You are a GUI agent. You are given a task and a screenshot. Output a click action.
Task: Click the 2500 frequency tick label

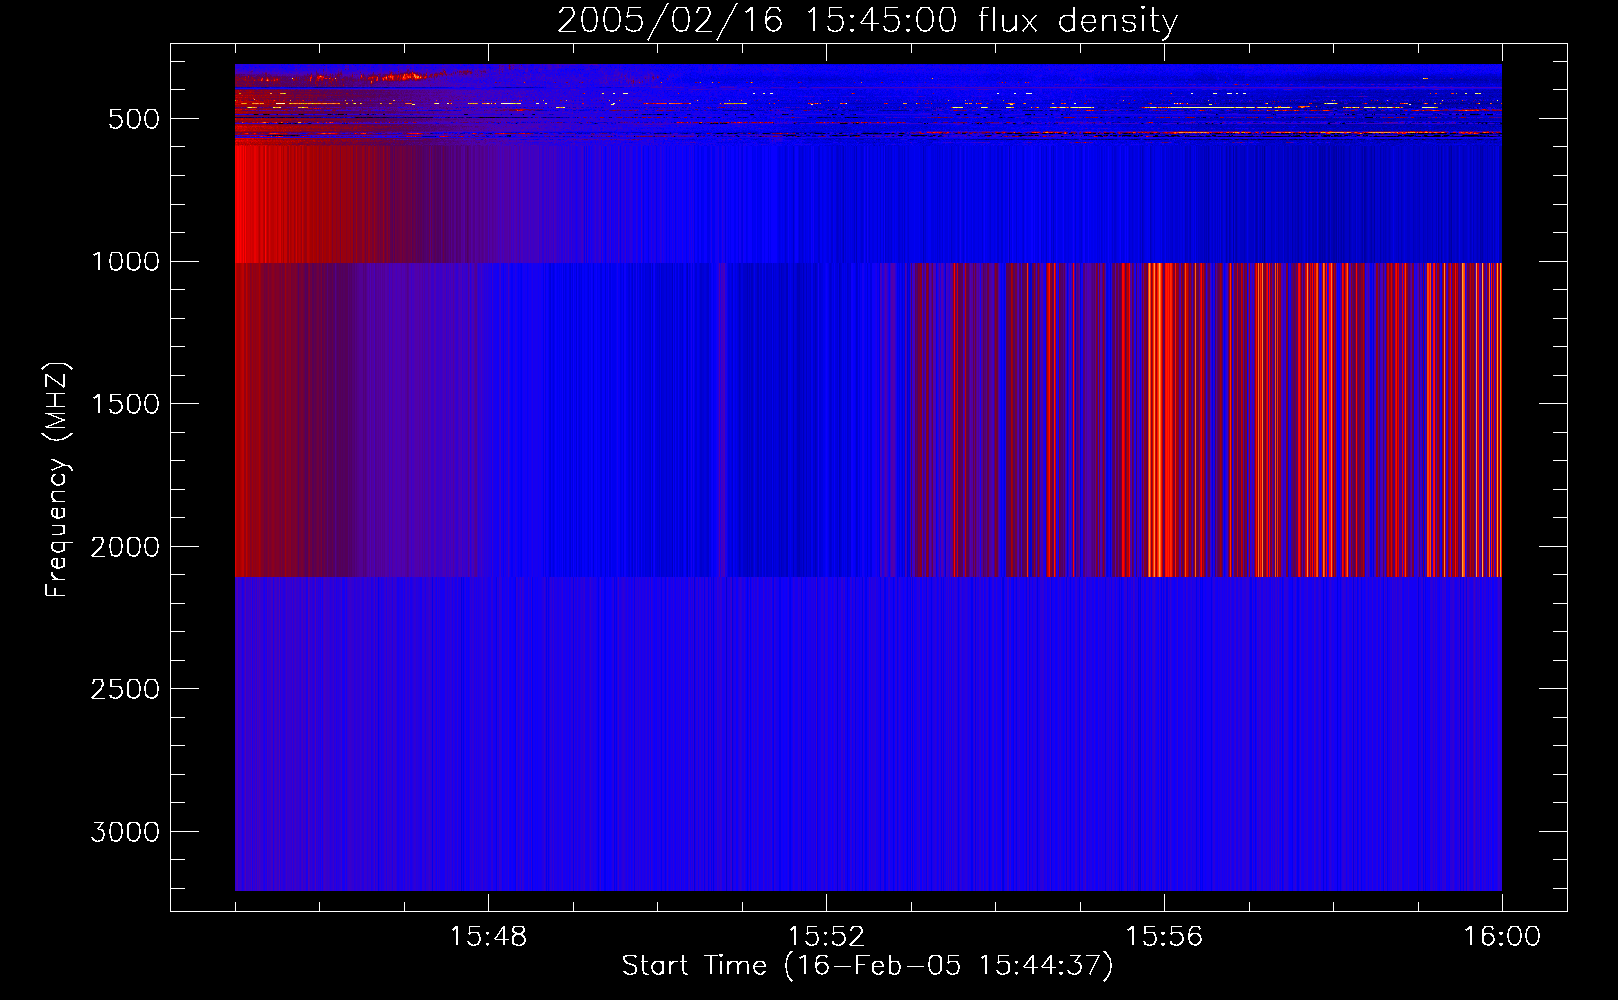[x=125, y=690]
